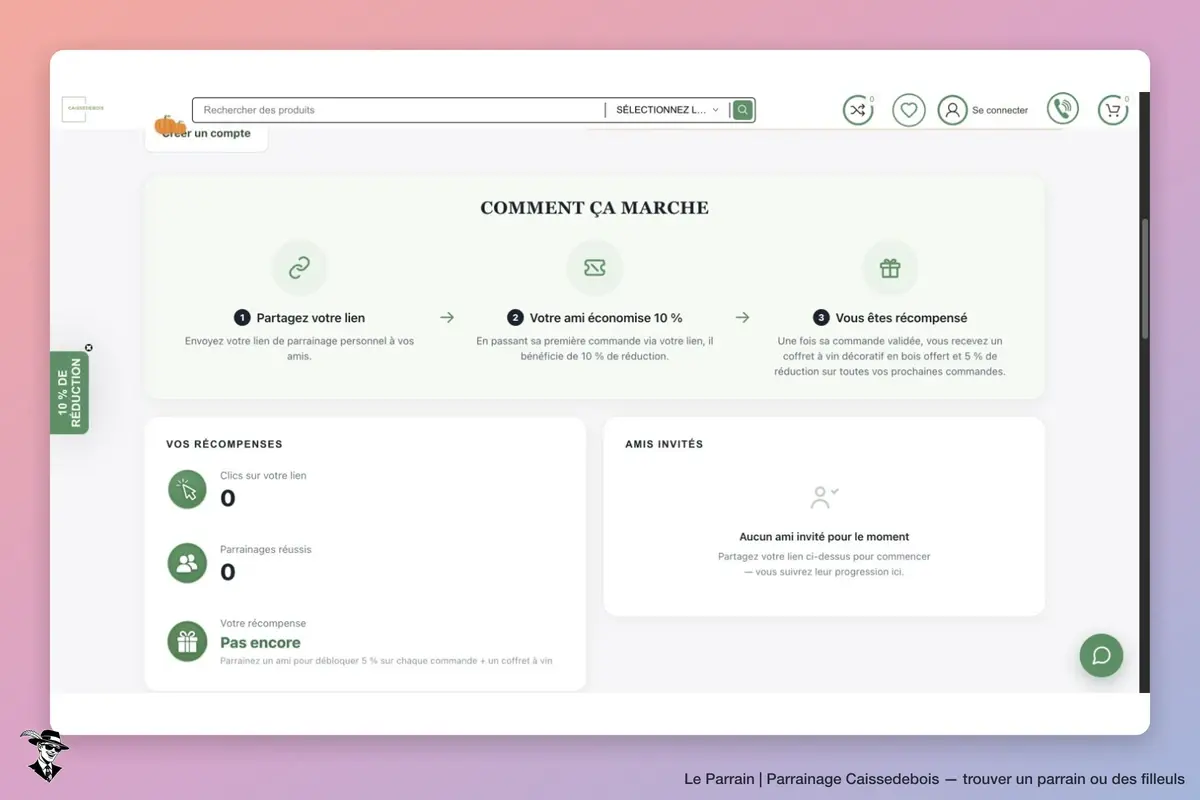Open the 10 % de réduction side tab

point(69,393)
